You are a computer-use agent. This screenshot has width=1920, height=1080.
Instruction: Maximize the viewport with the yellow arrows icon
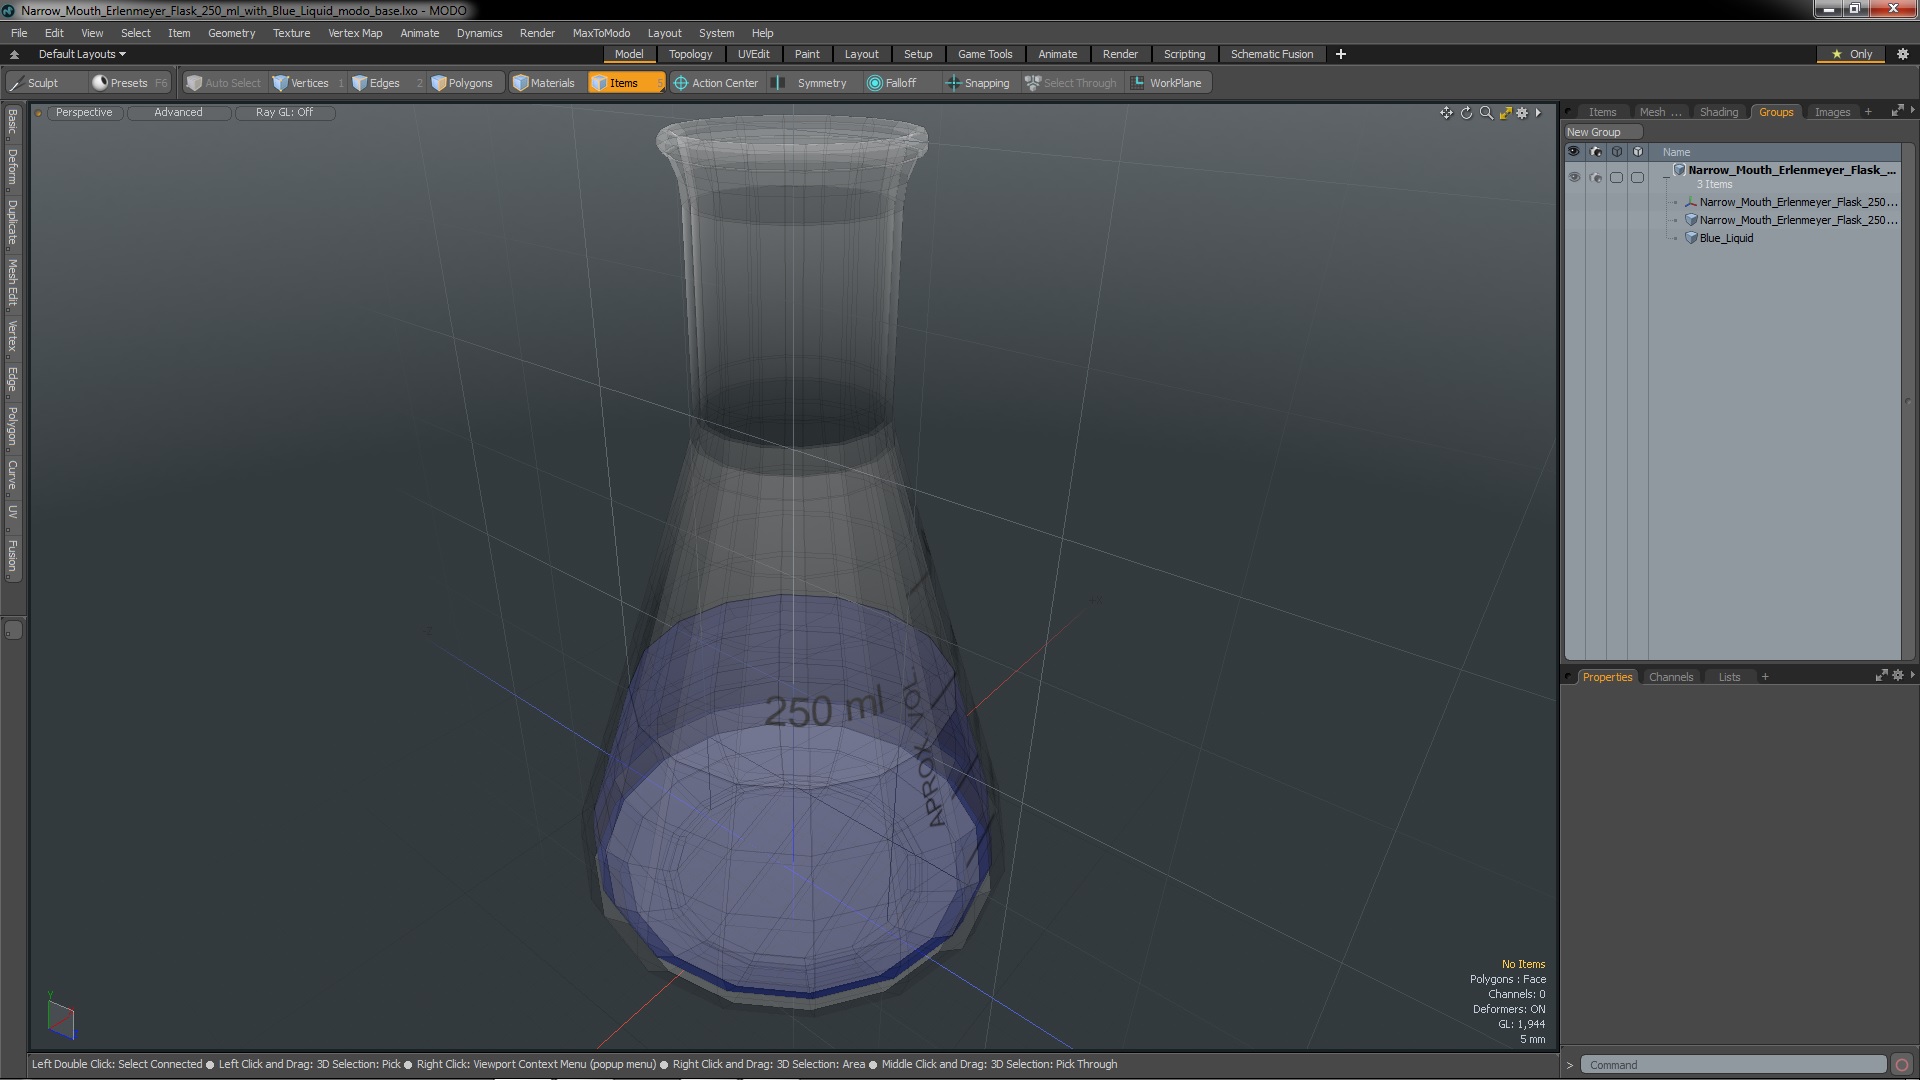1505,113
